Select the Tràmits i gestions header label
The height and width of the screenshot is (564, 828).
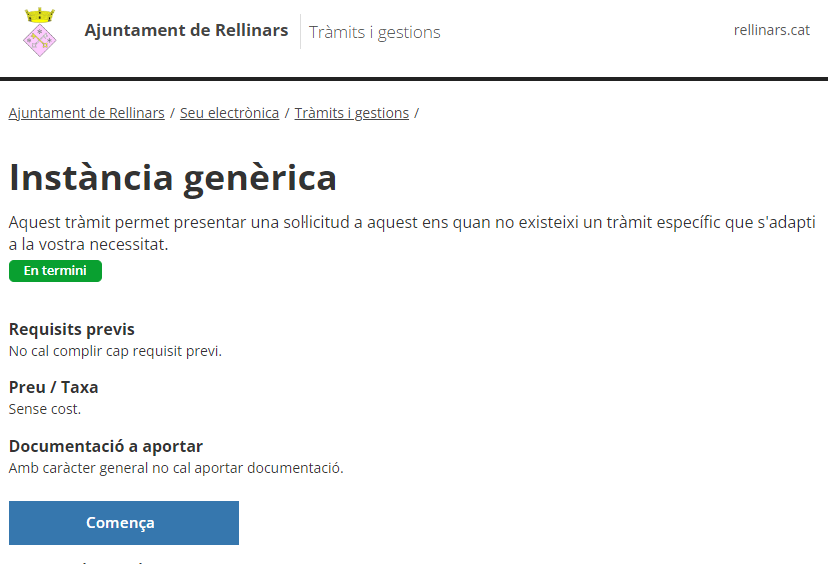point(374,32)
